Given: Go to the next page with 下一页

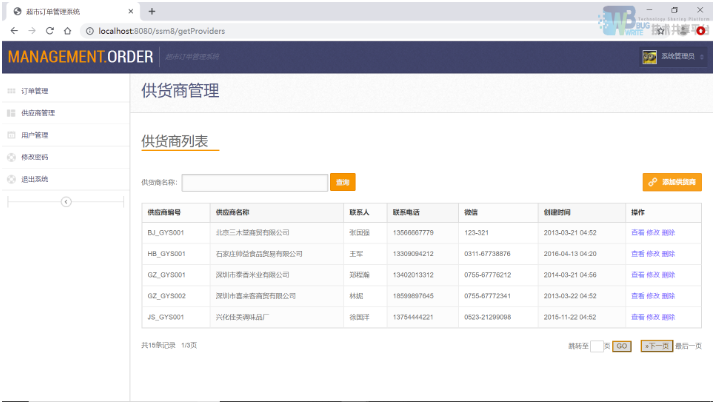Looking at the screenshot, I should coord(657,346).
